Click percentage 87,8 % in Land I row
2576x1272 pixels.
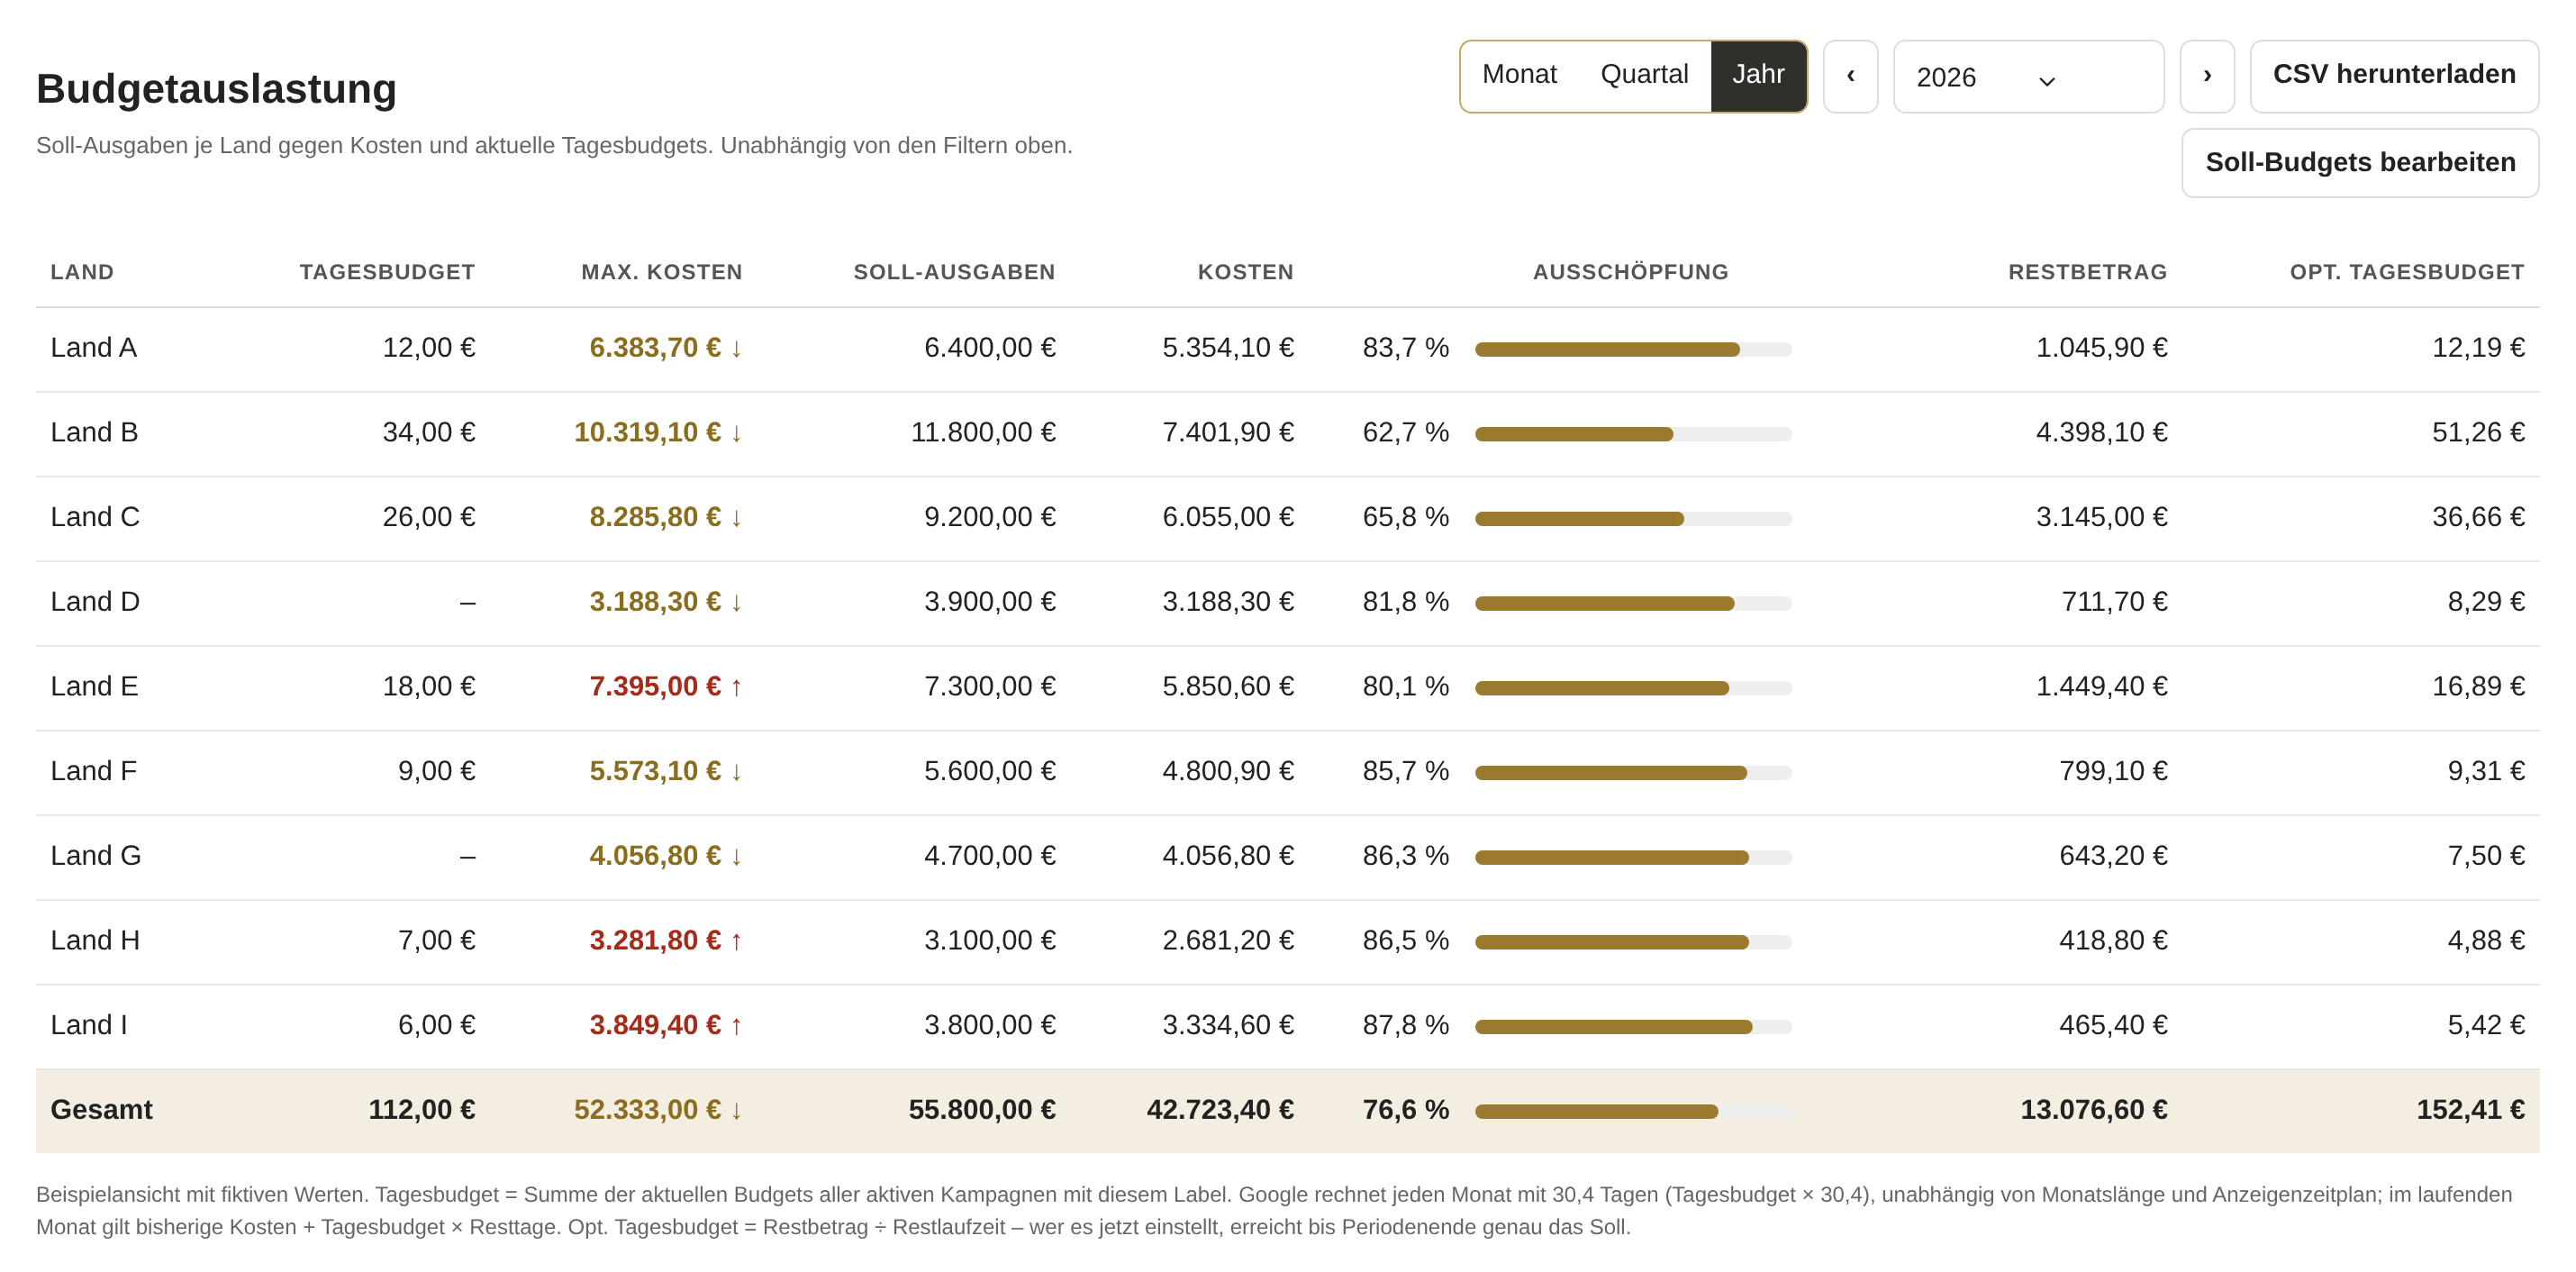(1405, 1025)
